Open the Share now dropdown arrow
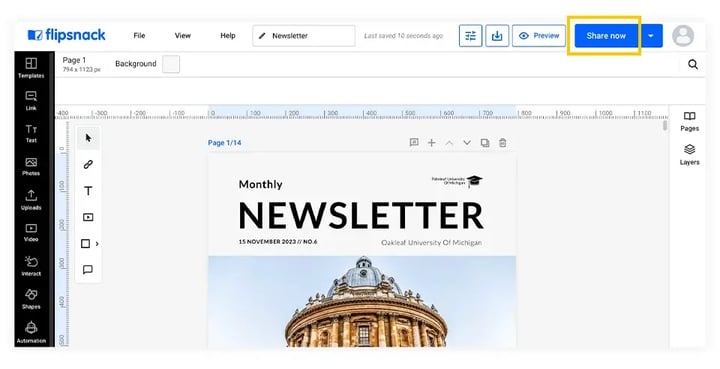The height and width of the screenshot is (369, 720). point(651,36)
